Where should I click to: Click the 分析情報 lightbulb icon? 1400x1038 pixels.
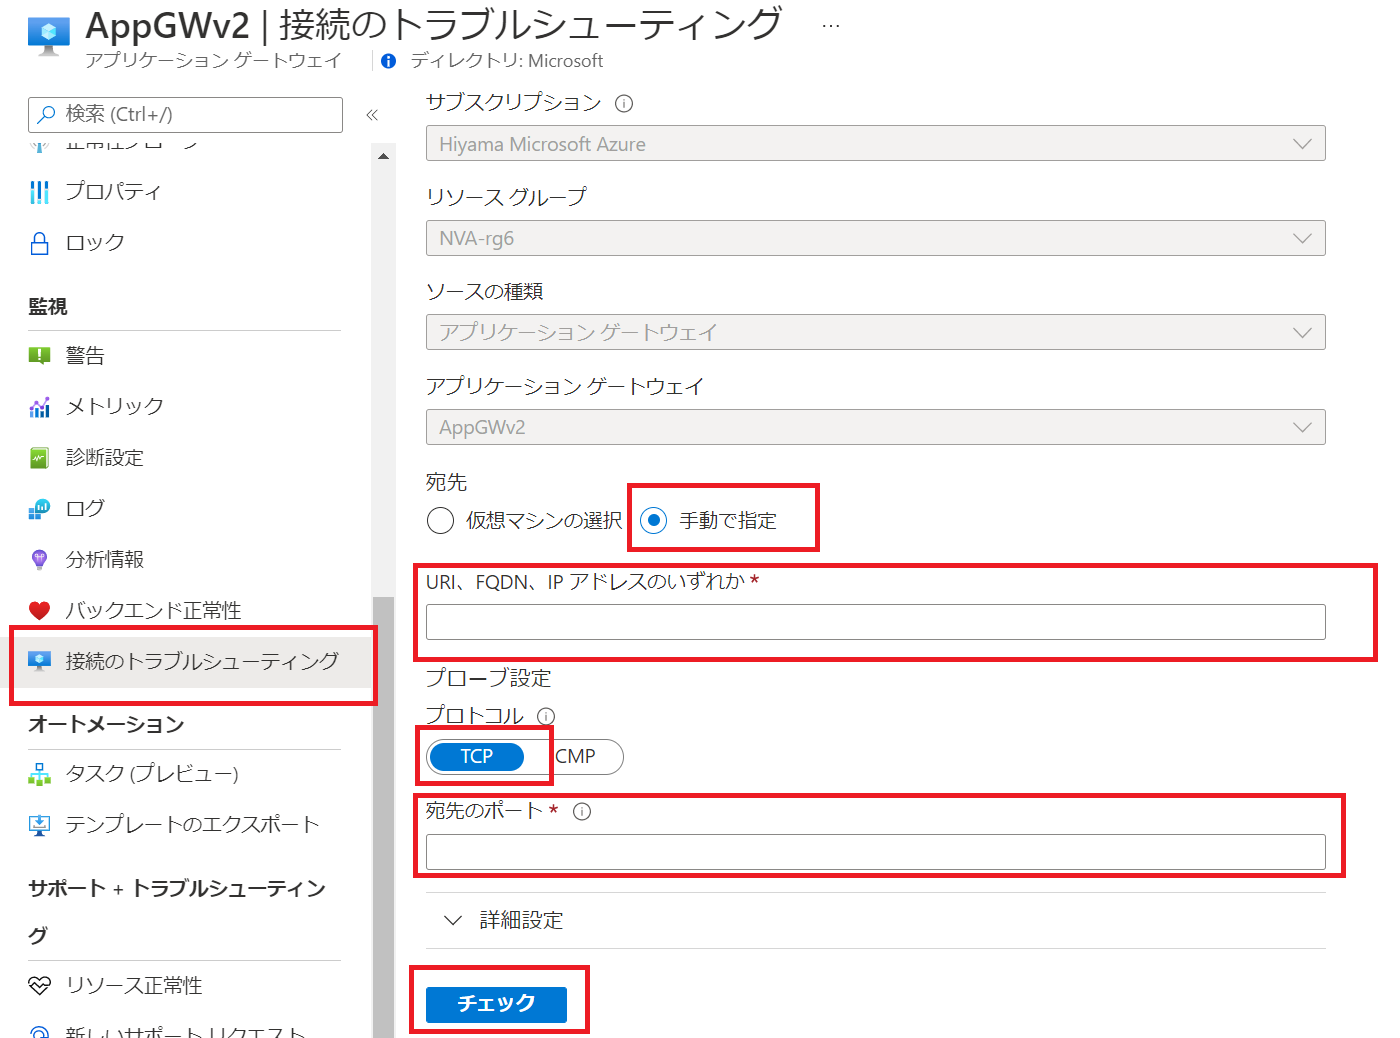(x=40, y=560)
